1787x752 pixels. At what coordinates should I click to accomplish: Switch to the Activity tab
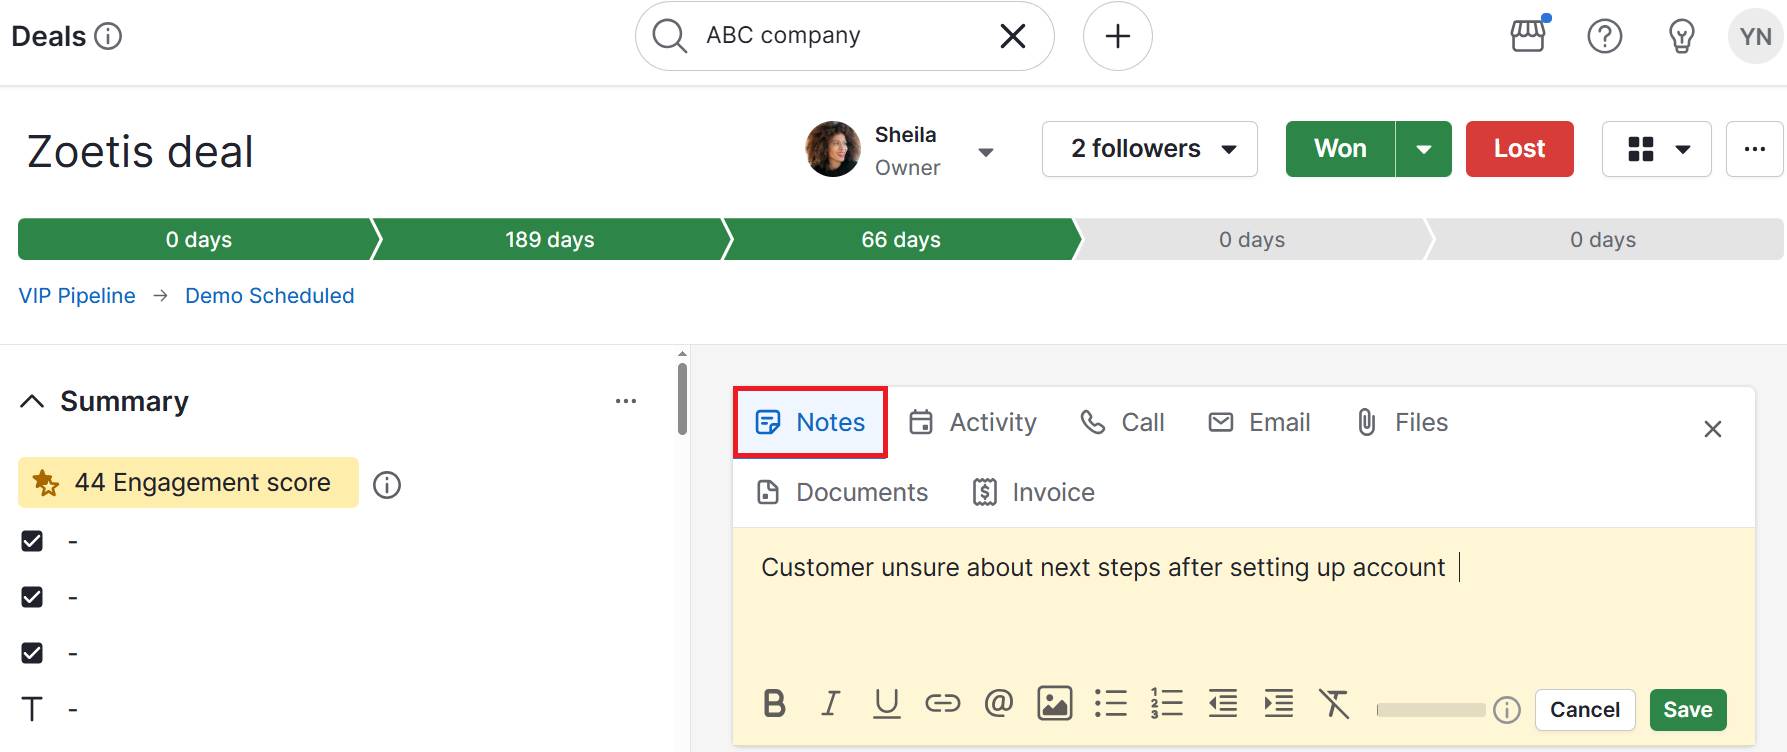[973, 422]
